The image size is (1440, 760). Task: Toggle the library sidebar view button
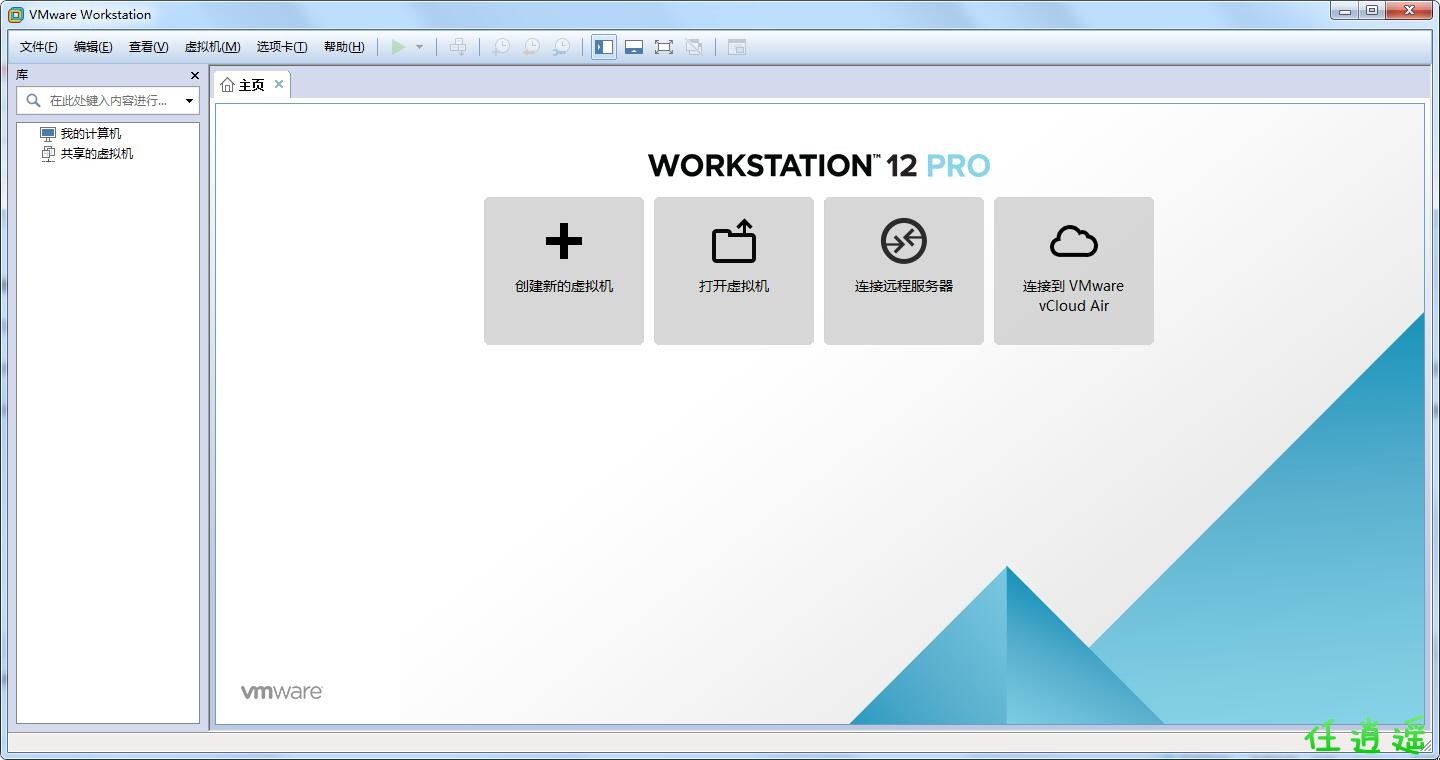click(604, 47)
